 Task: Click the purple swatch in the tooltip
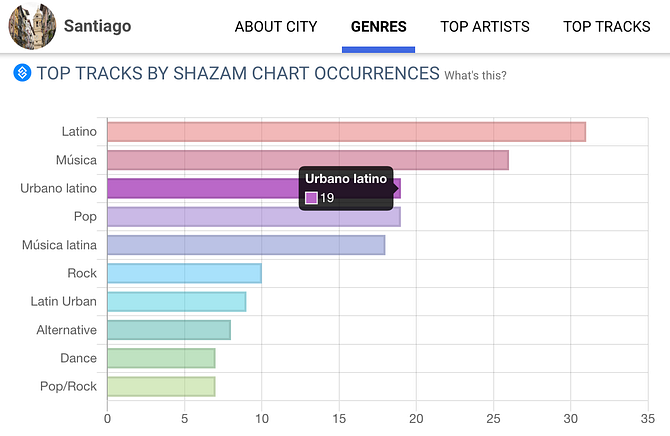311,198
